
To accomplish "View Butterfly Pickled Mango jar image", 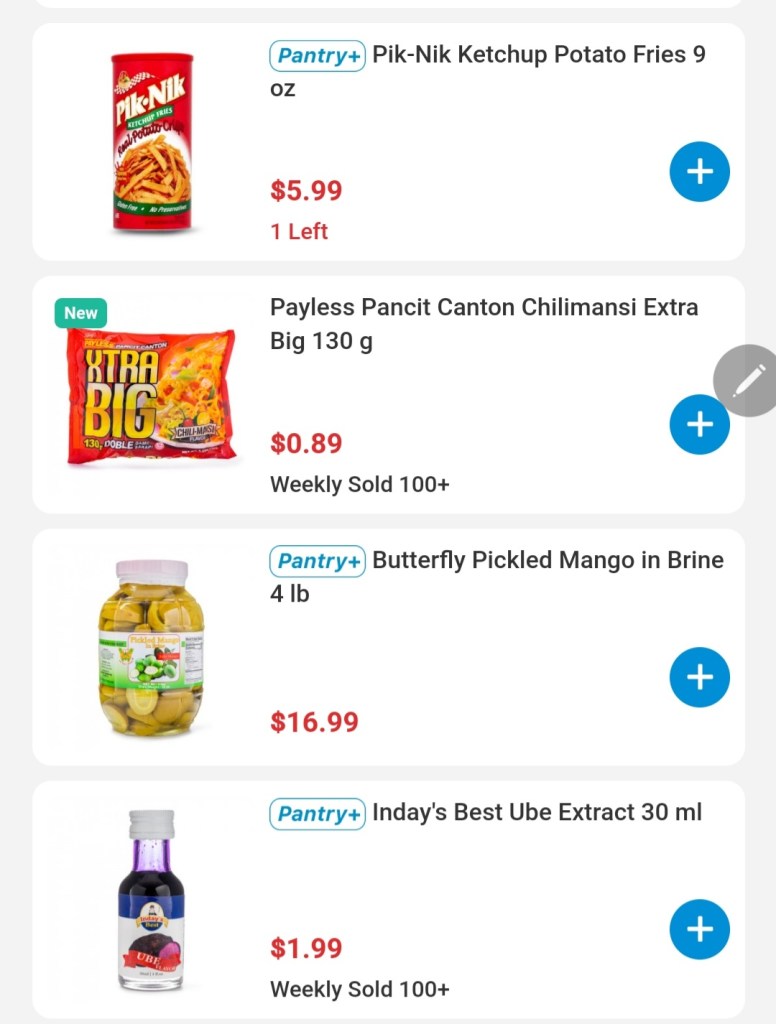I will pyautogui.click(x=151, y=647).
